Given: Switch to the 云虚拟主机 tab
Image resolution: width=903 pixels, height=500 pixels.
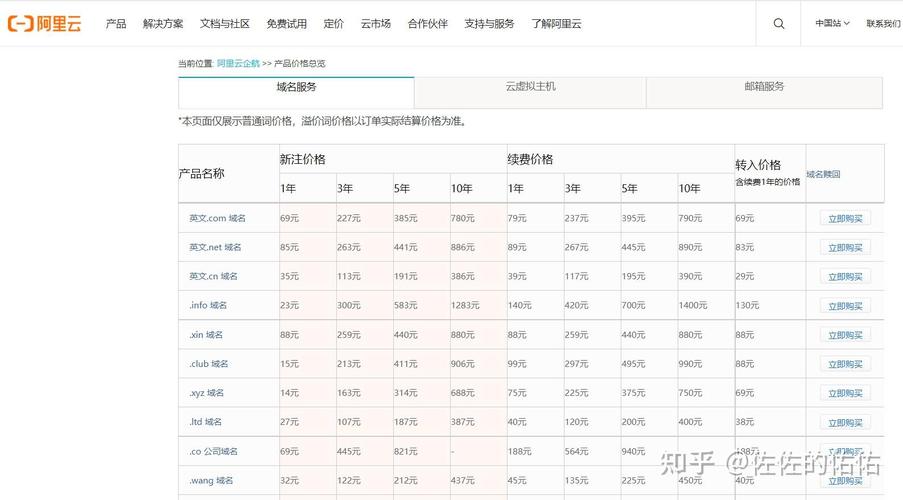Looking at the screenshot, I should coord(530,92).
